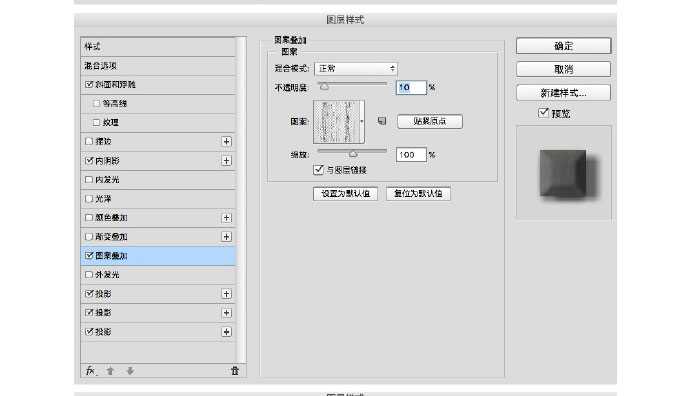The width and height of the screenshot is (690, 396).
Task: Click the move effect down arrow
Action: pos(130,371)
